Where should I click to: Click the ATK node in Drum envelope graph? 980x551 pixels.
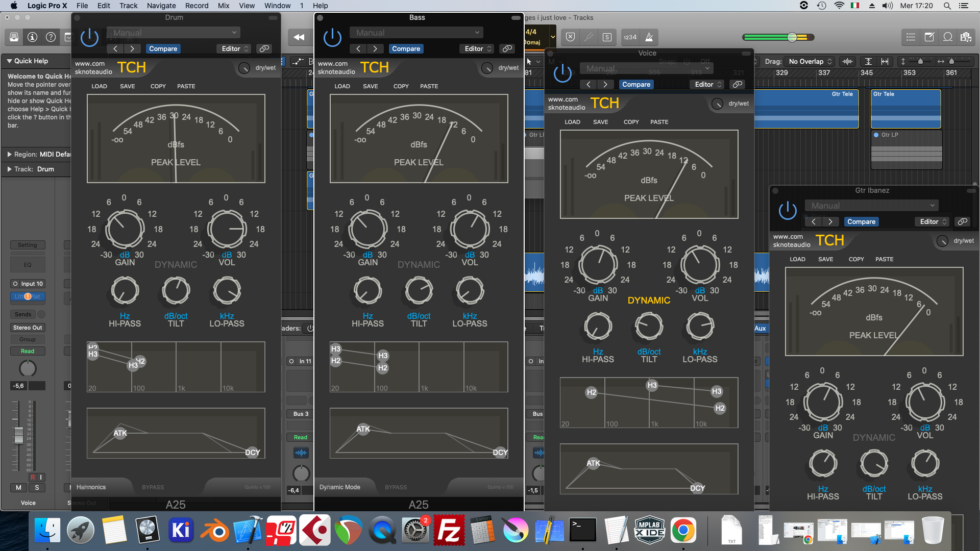[x=120, y=432]
